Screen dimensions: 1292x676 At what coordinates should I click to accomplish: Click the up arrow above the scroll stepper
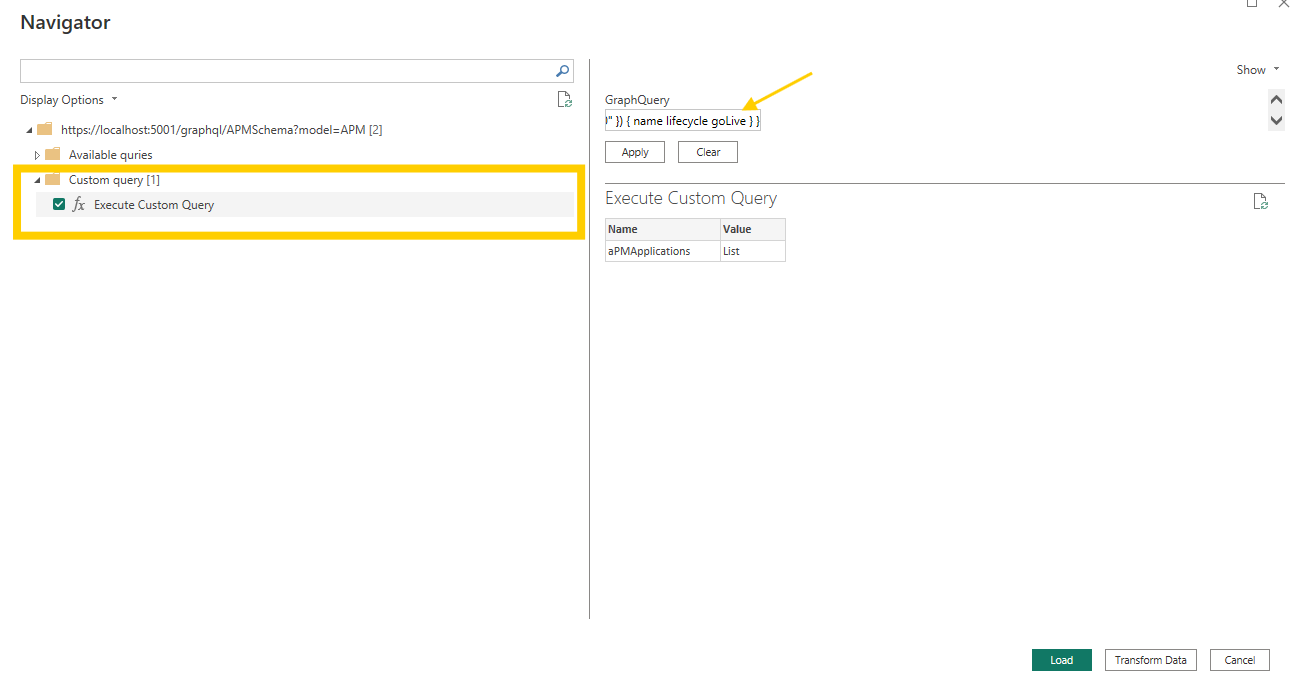(1276, 99)
